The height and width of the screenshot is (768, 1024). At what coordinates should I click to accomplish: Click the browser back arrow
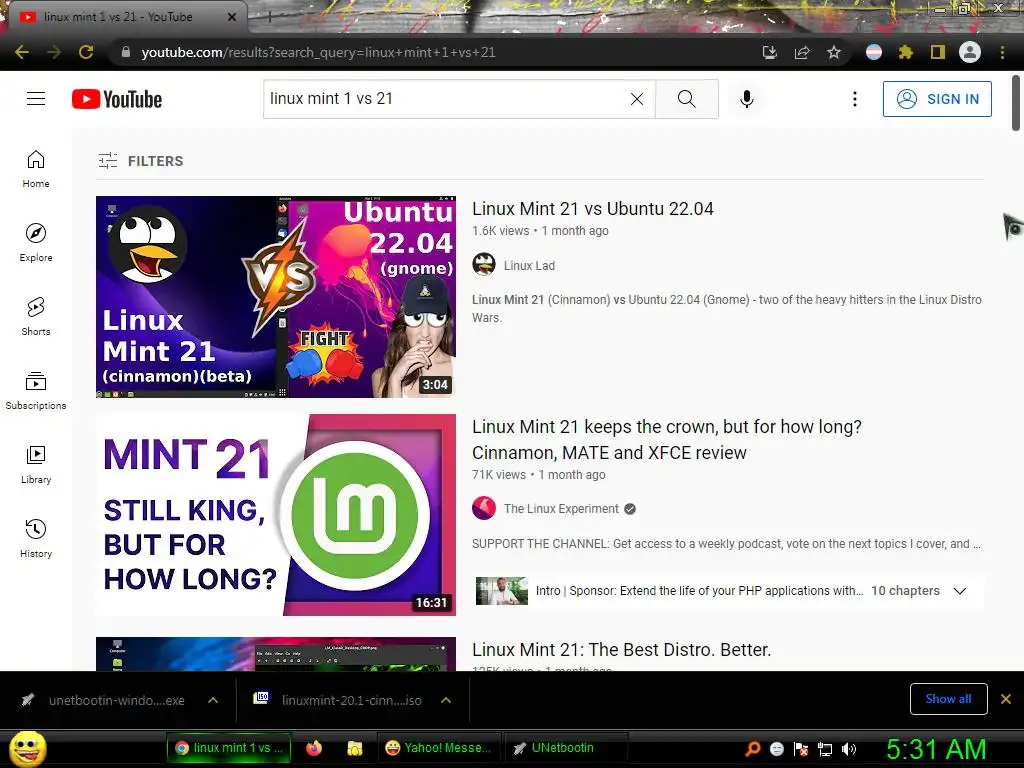coord(22,52)
